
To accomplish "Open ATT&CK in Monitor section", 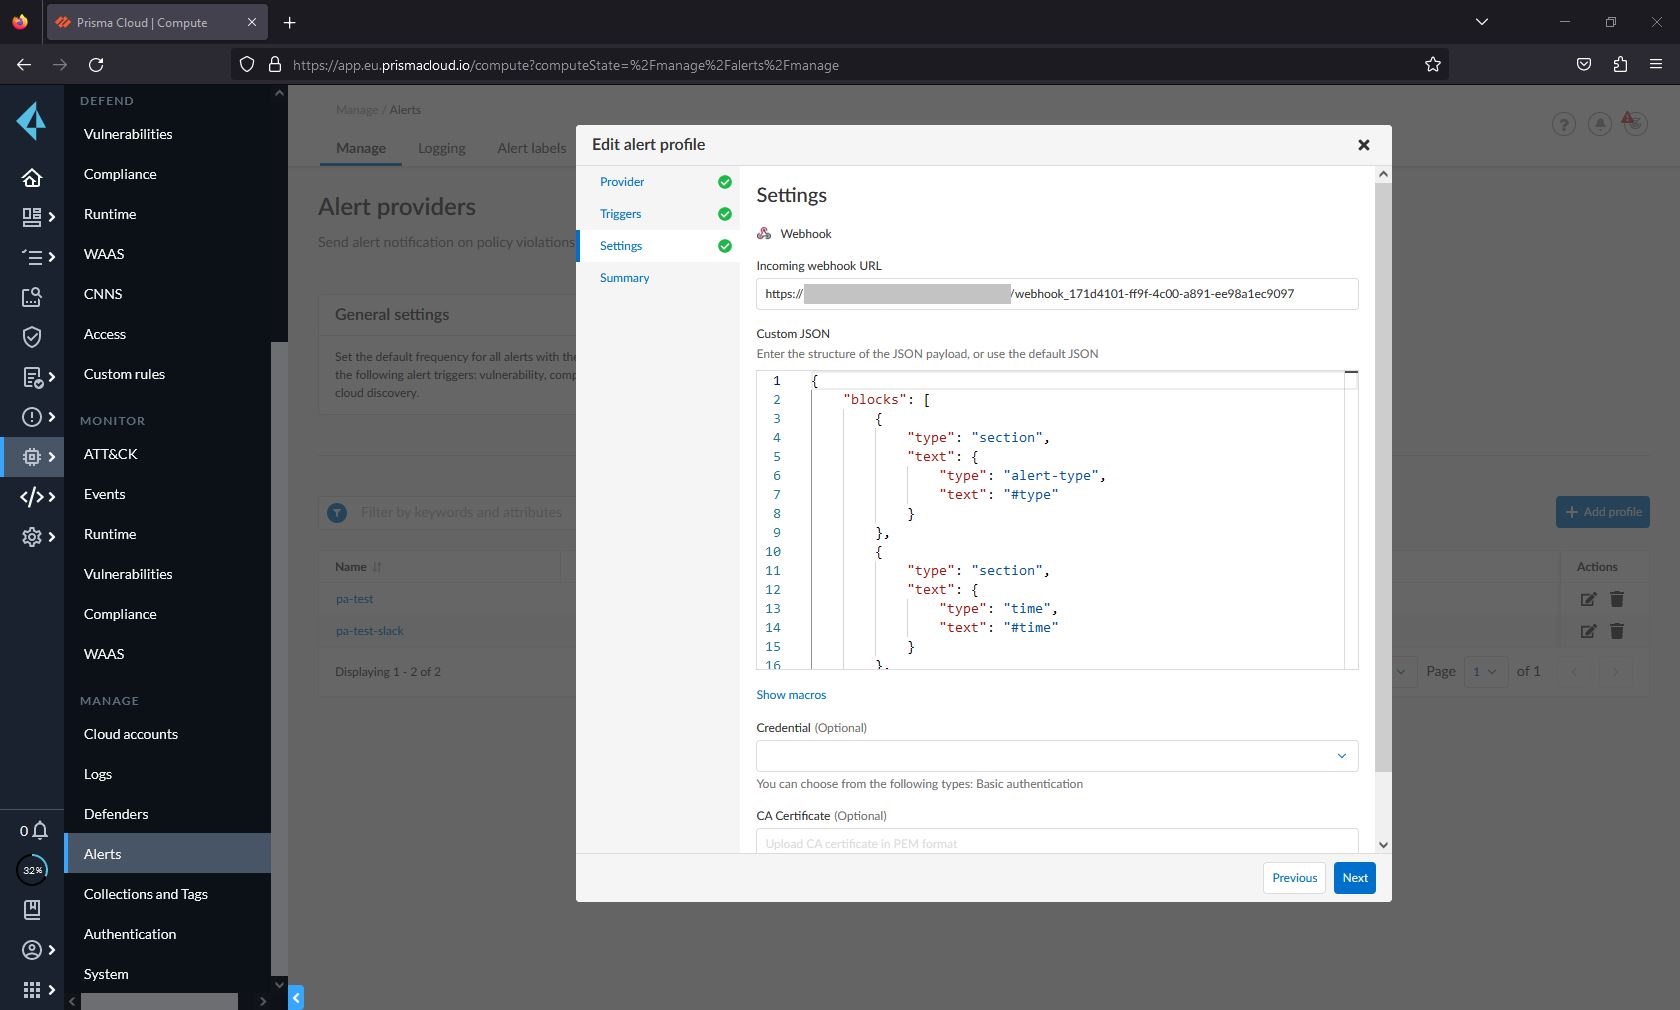I will (111, 454).
